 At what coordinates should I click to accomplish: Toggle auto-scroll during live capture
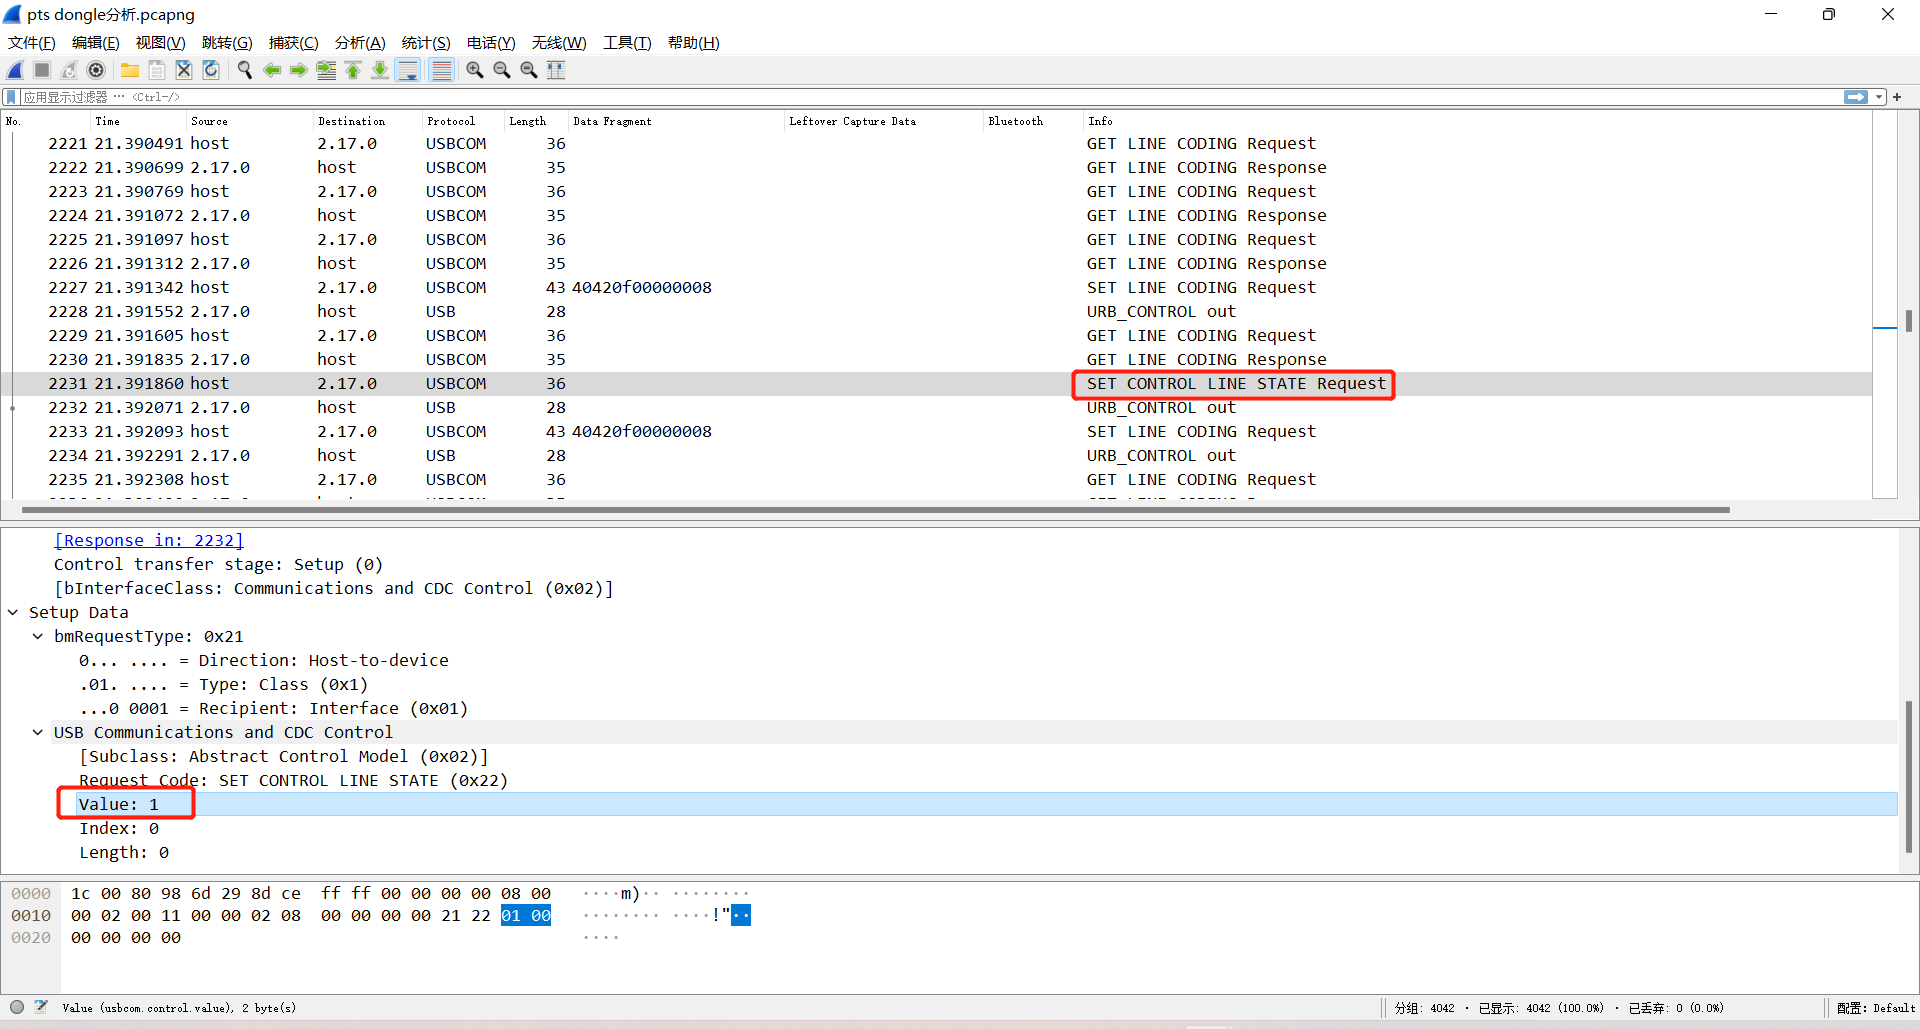(x=408, y=70)
